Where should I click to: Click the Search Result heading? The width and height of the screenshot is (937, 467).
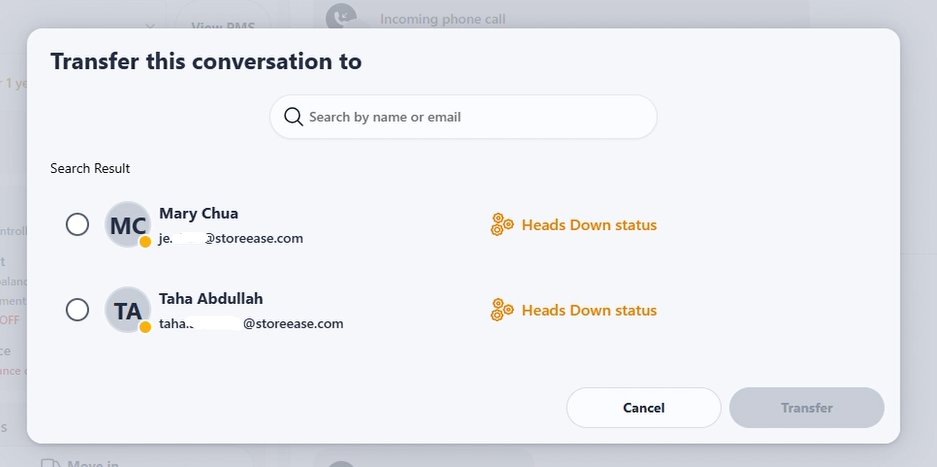pos(90,169)
